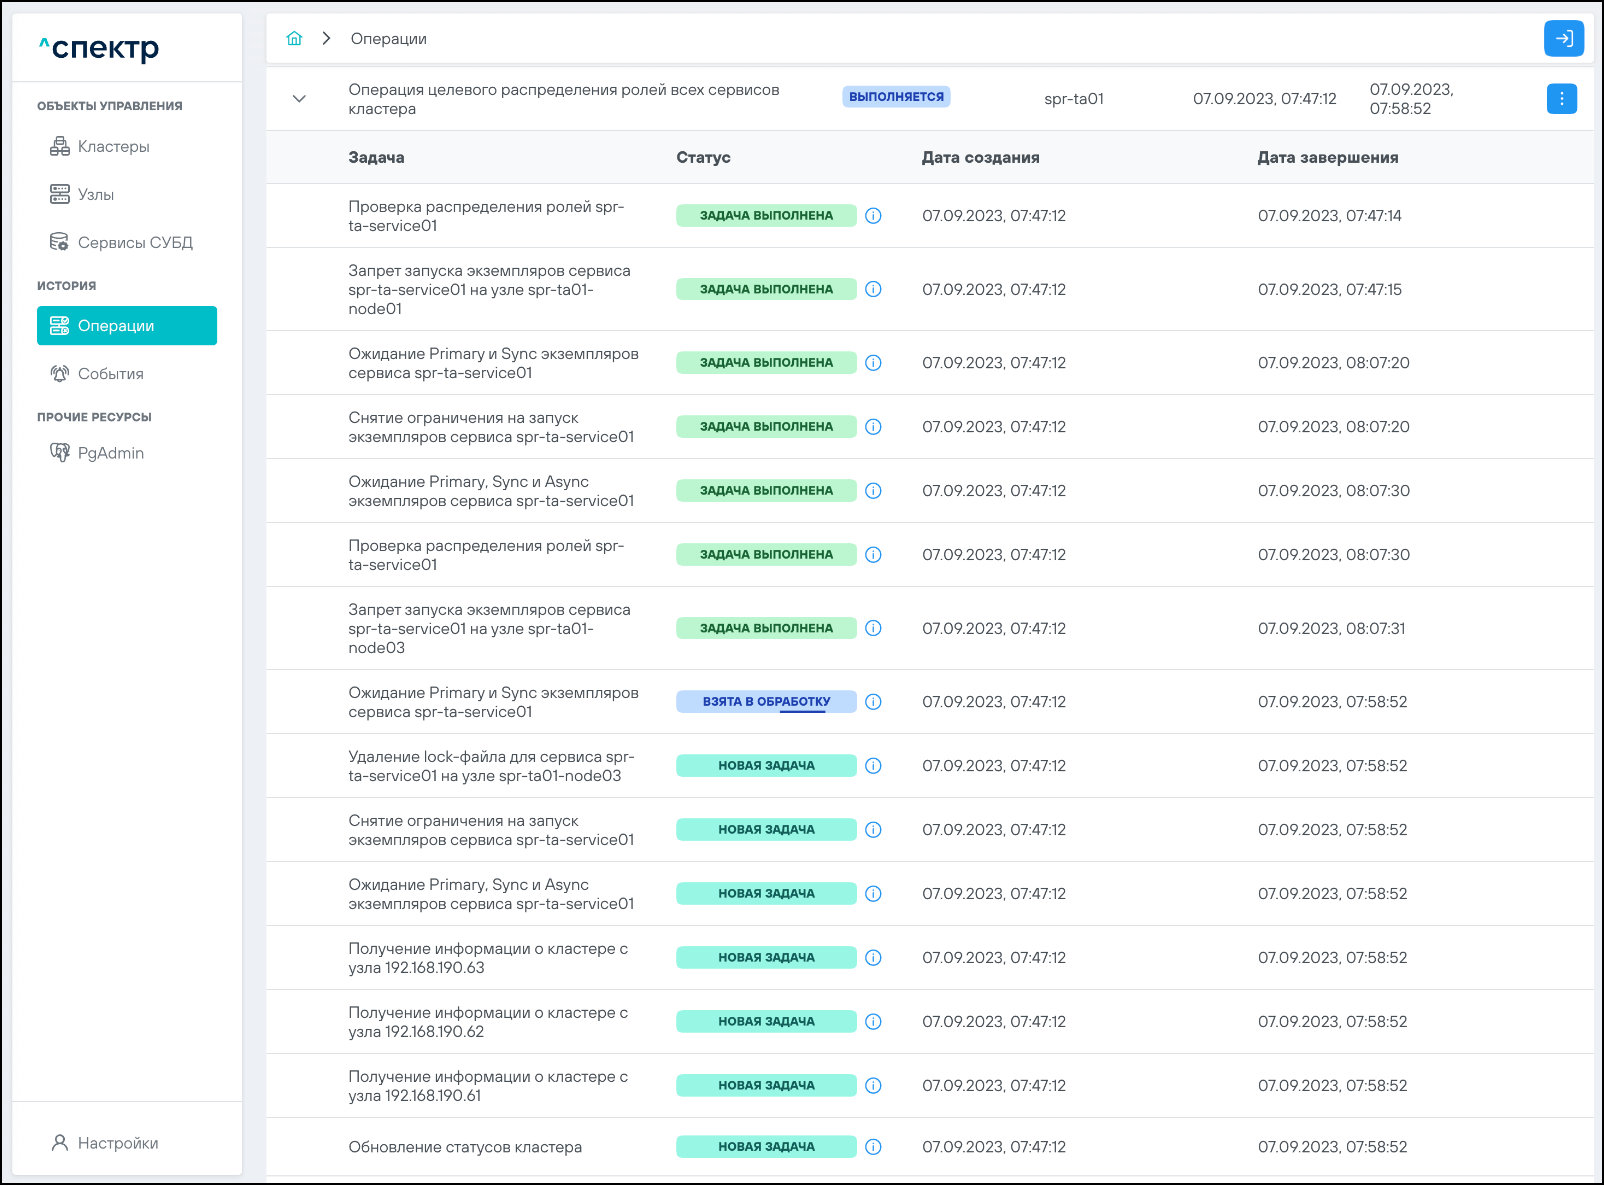Open Настройки at the sidebar bottom
The width and height of the screenshot is (1604, 1186).
point(117,1143)
